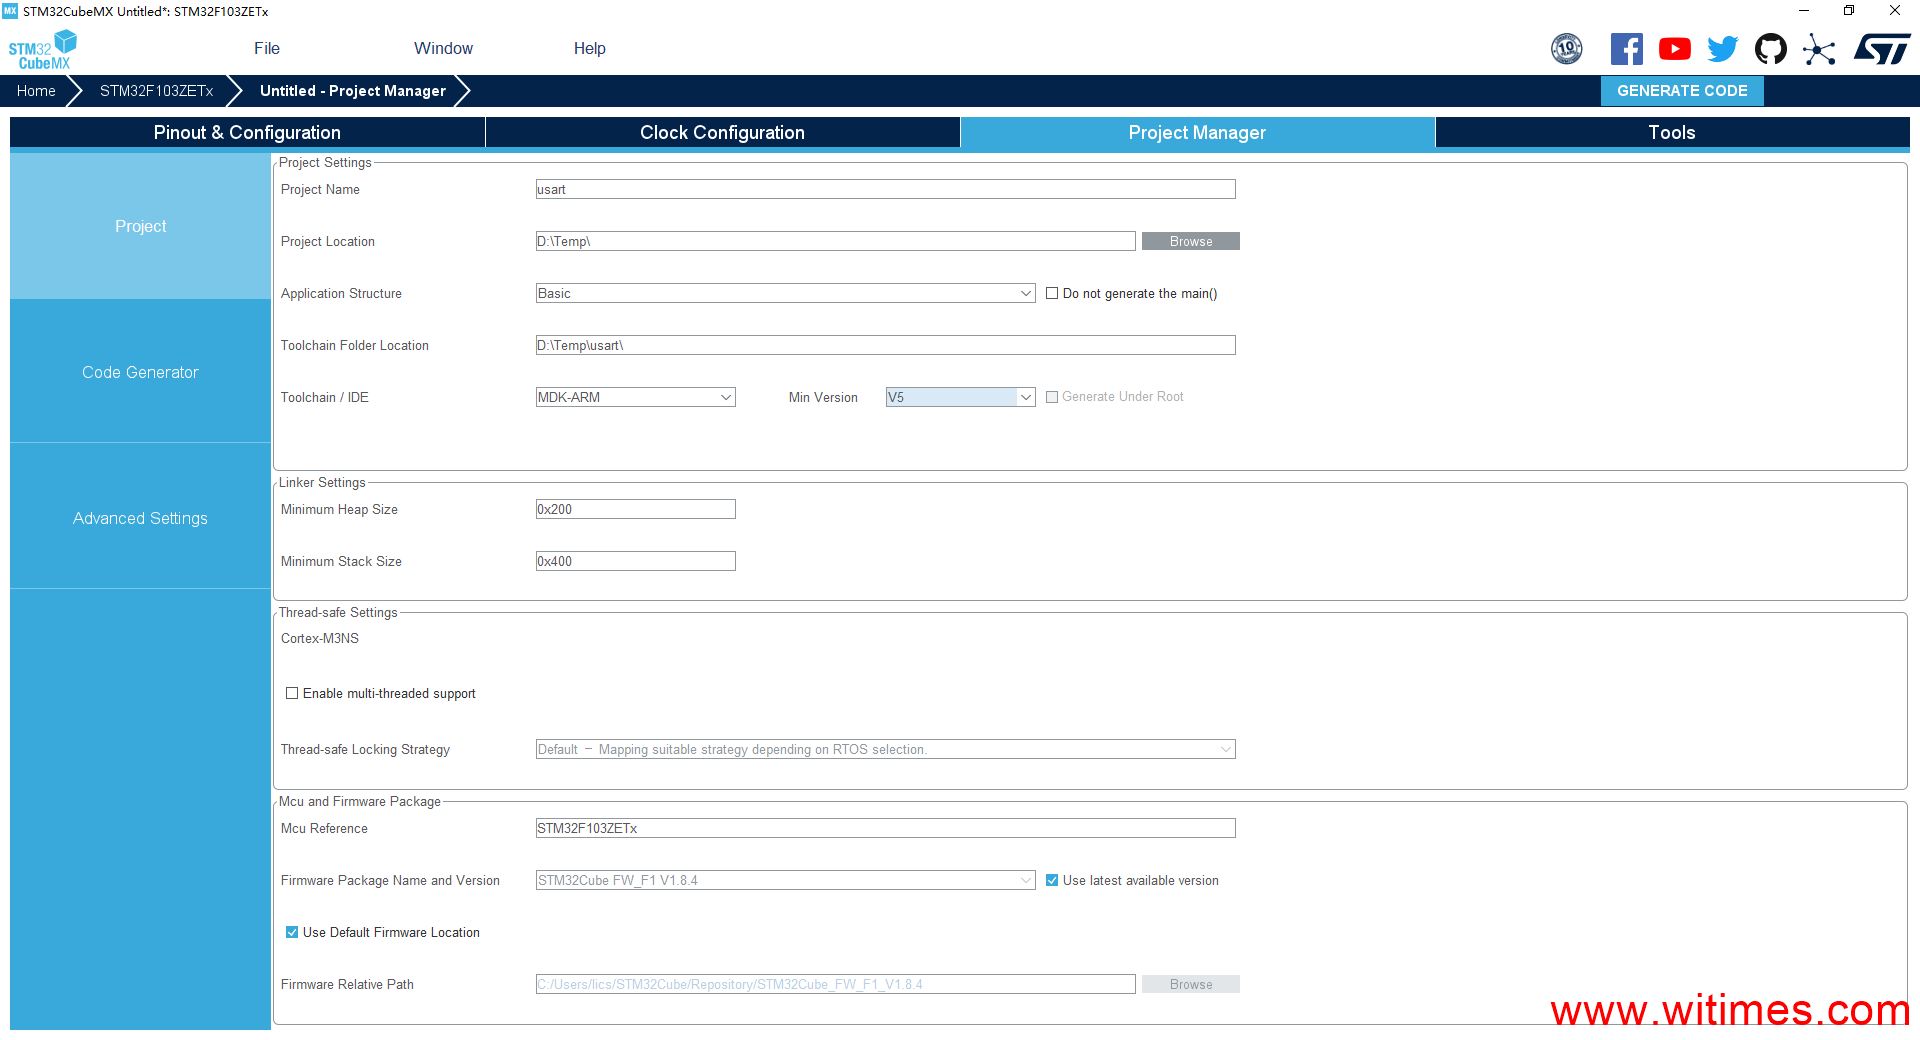
Task: Open the ST Facebook page icon
Action: [1626, 48]
